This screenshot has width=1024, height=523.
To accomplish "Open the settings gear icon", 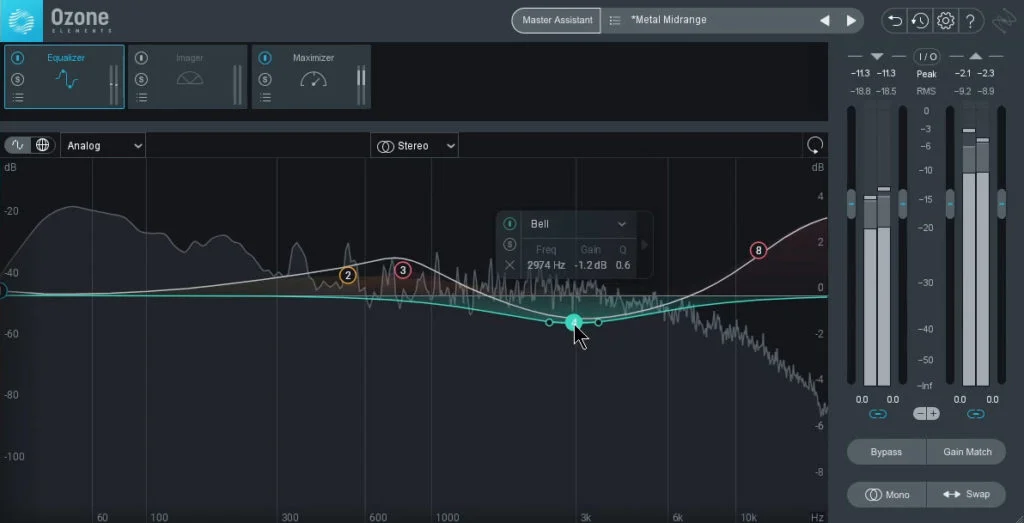I will (945, 21).
